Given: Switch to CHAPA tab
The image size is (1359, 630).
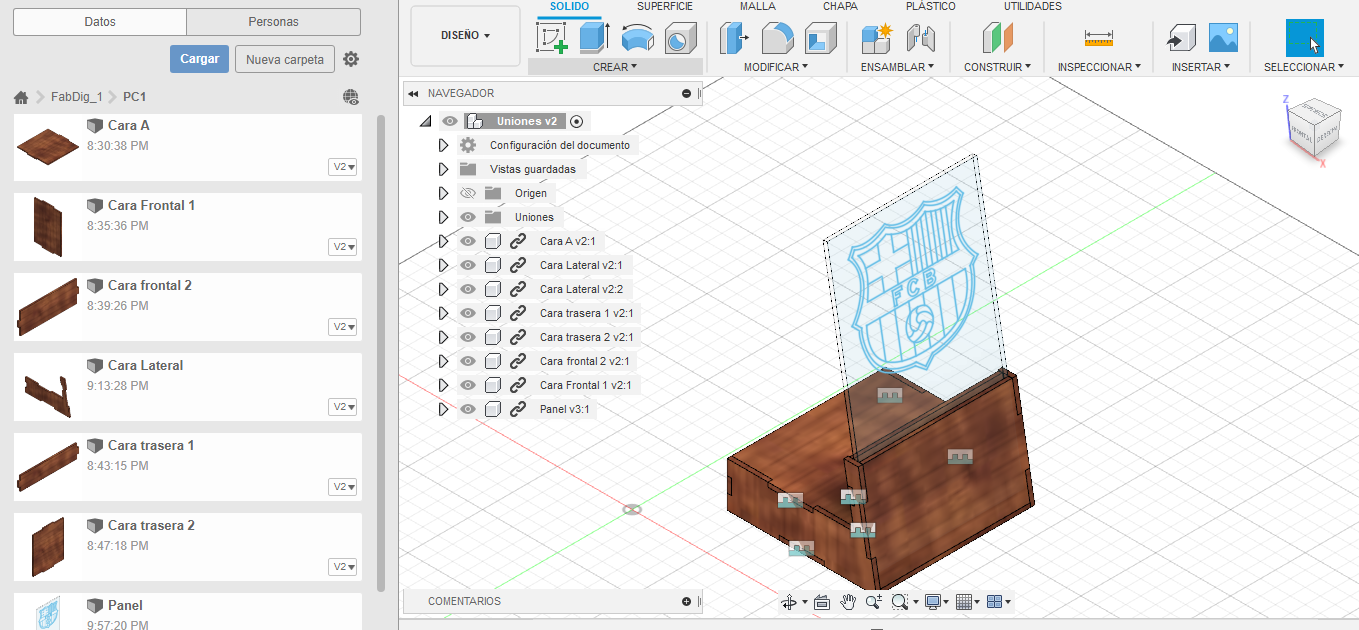Looking at the screenshot, I should click(x=840, y=7).
